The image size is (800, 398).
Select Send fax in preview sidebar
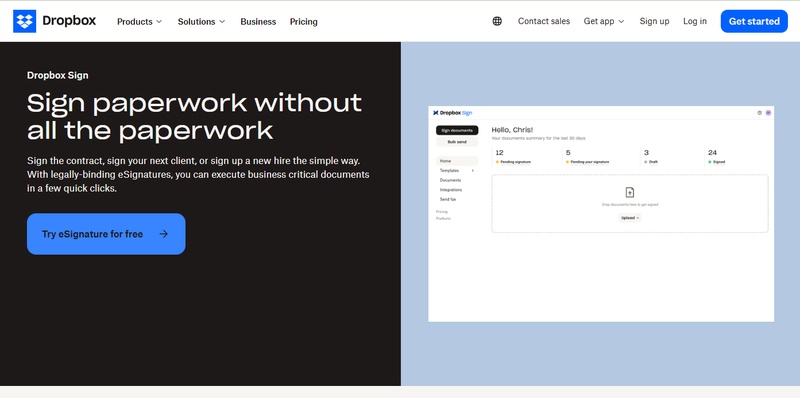[x=448, y=200]
